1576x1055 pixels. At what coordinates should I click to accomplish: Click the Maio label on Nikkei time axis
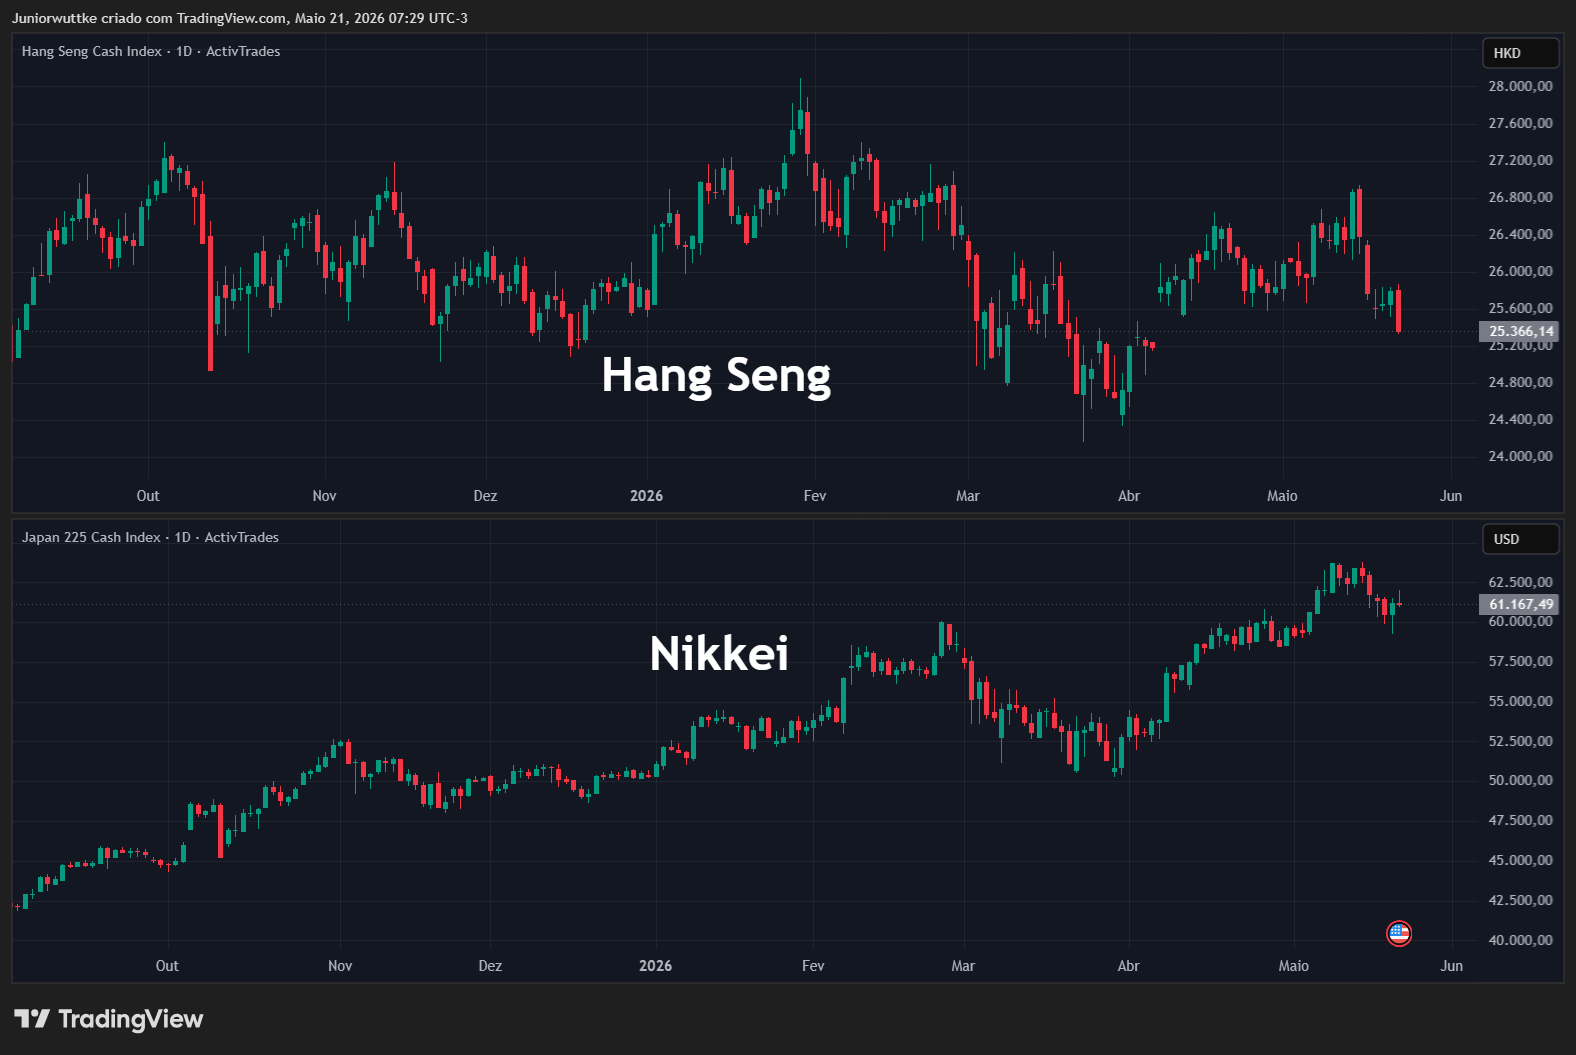1293,966
